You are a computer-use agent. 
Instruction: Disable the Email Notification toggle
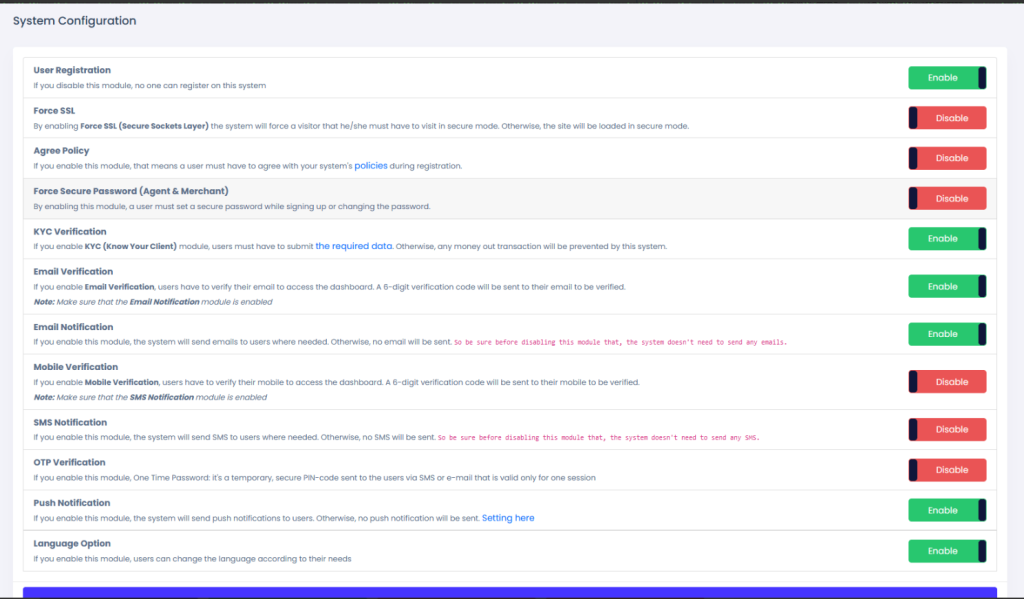[947, 334]
